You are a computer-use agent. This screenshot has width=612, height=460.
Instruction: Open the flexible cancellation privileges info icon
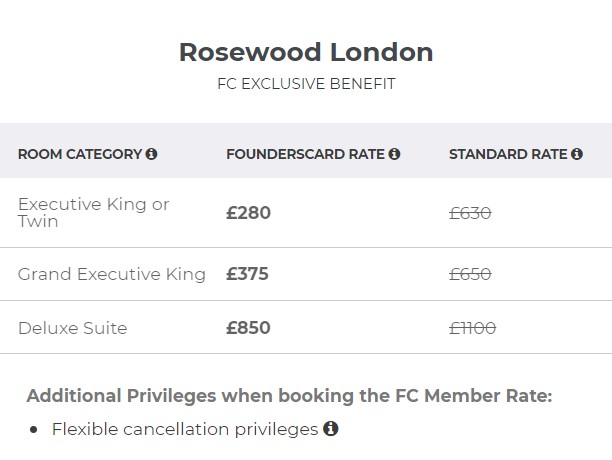[331, 428]
